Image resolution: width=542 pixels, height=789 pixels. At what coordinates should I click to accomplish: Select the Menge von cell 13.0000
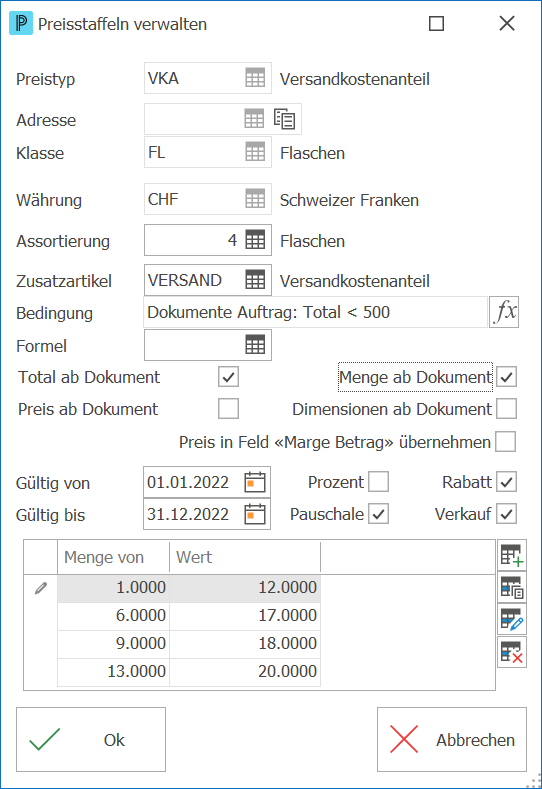pyautogui.click(x=114, y=672)
